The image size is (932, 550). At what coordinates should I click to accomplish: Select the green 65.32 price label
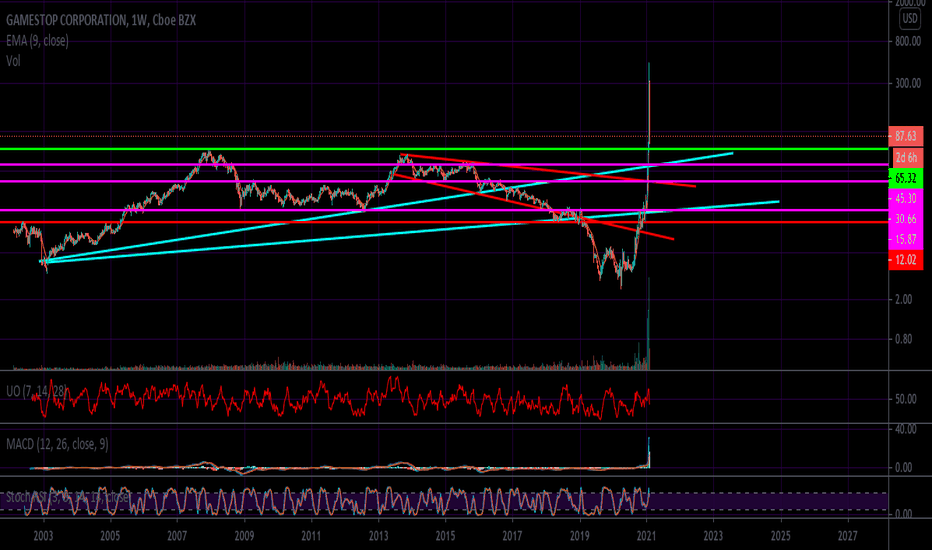[x=906, y=178]
